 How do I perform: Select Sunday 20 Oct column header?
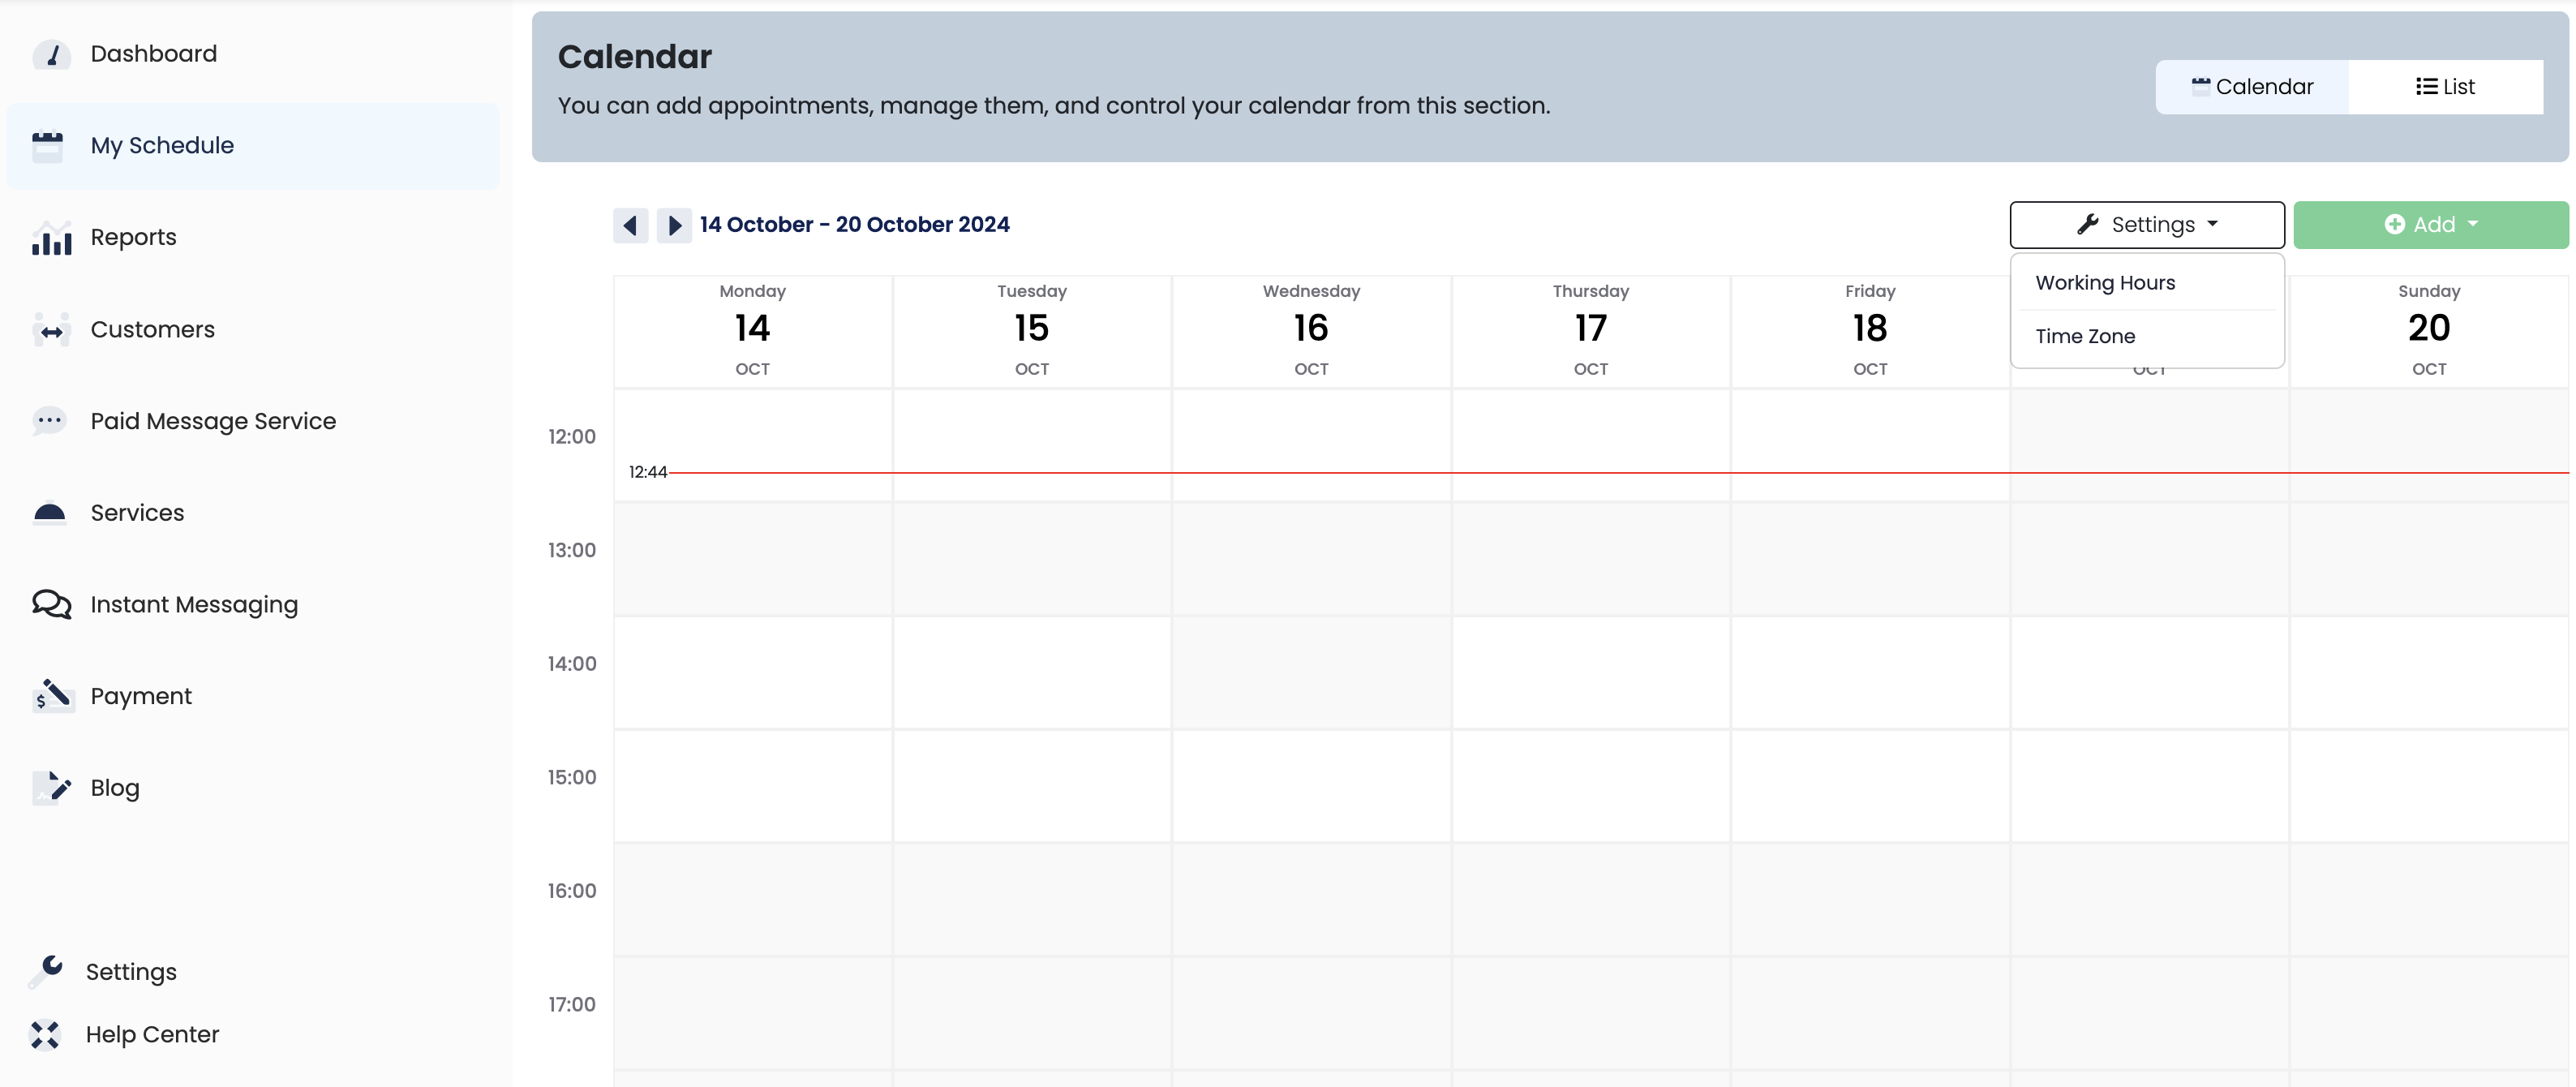2429,331
